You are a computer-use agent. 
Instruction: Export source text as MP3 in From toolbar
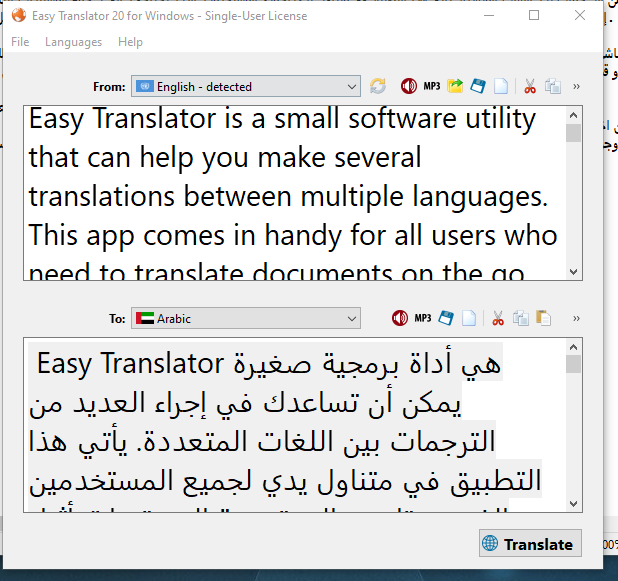(x=432, y=86)
